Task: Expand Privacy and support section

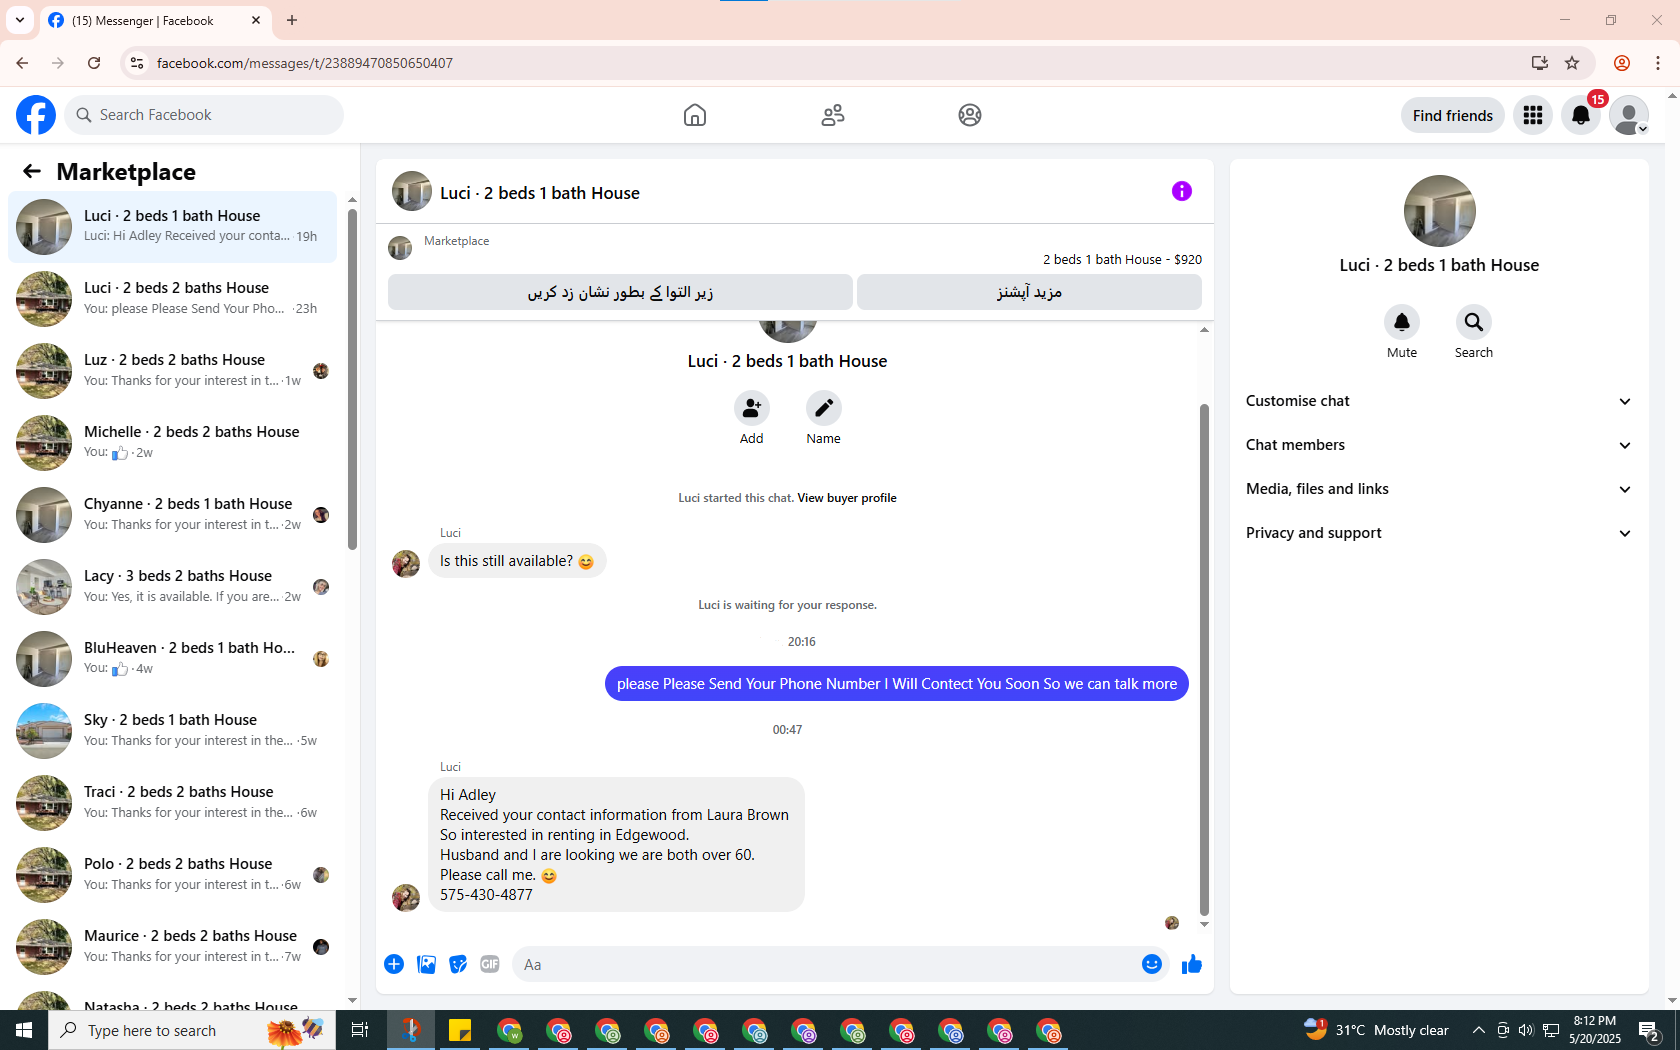Action: coord(1439,533)
